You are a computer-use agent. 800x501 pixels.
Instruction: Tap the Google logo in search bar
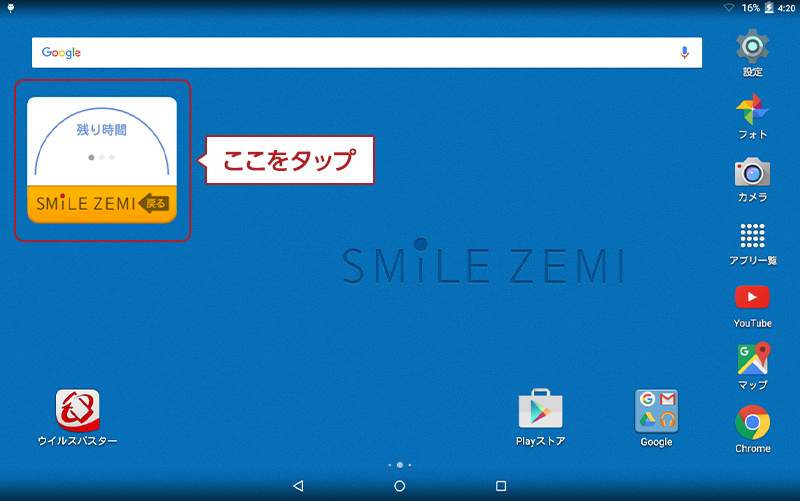click(61, 53)
